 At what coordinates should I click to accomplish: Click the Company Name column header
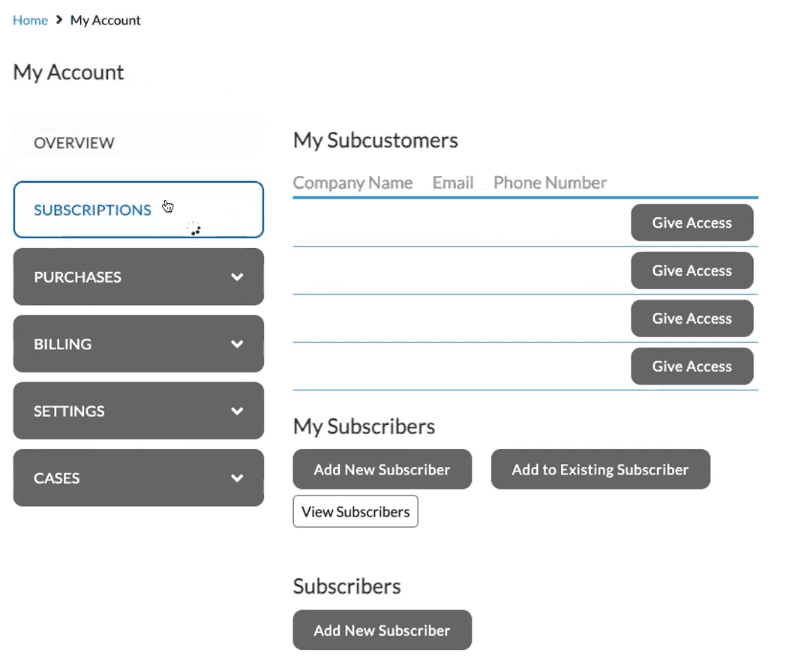tap(353, 183)
